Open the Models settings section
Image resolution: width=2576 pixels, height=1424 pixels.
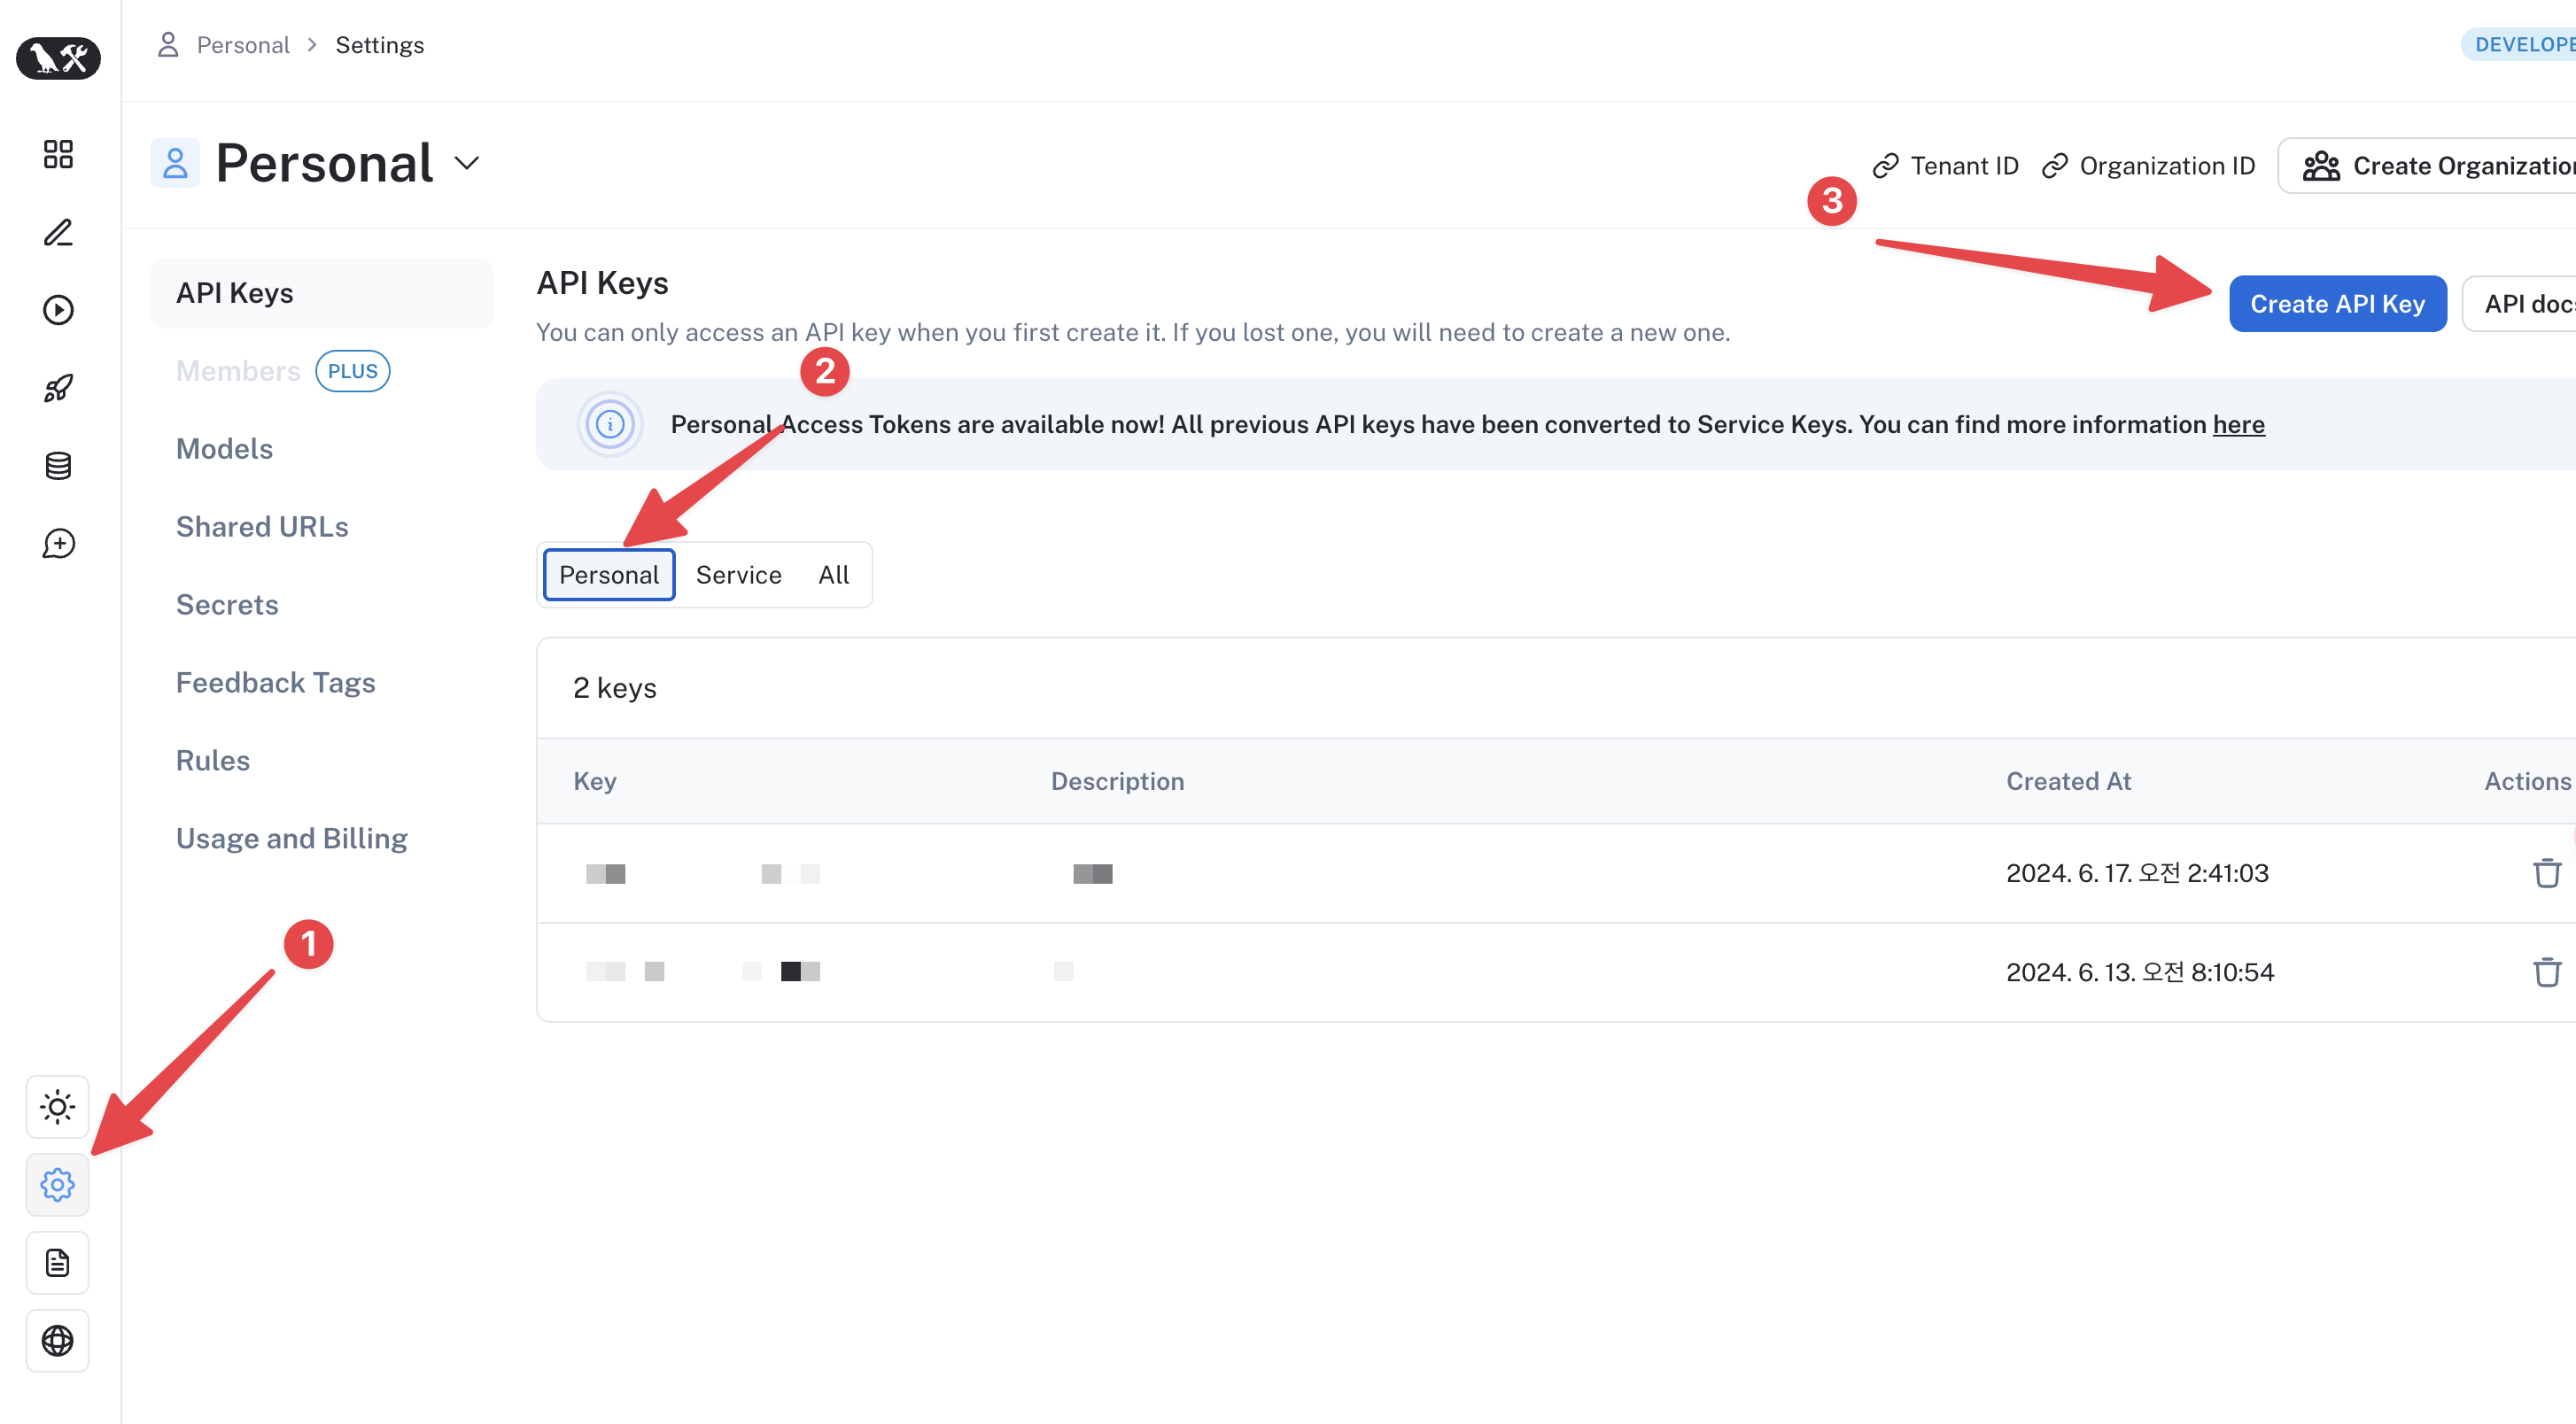tap(224, 449)
